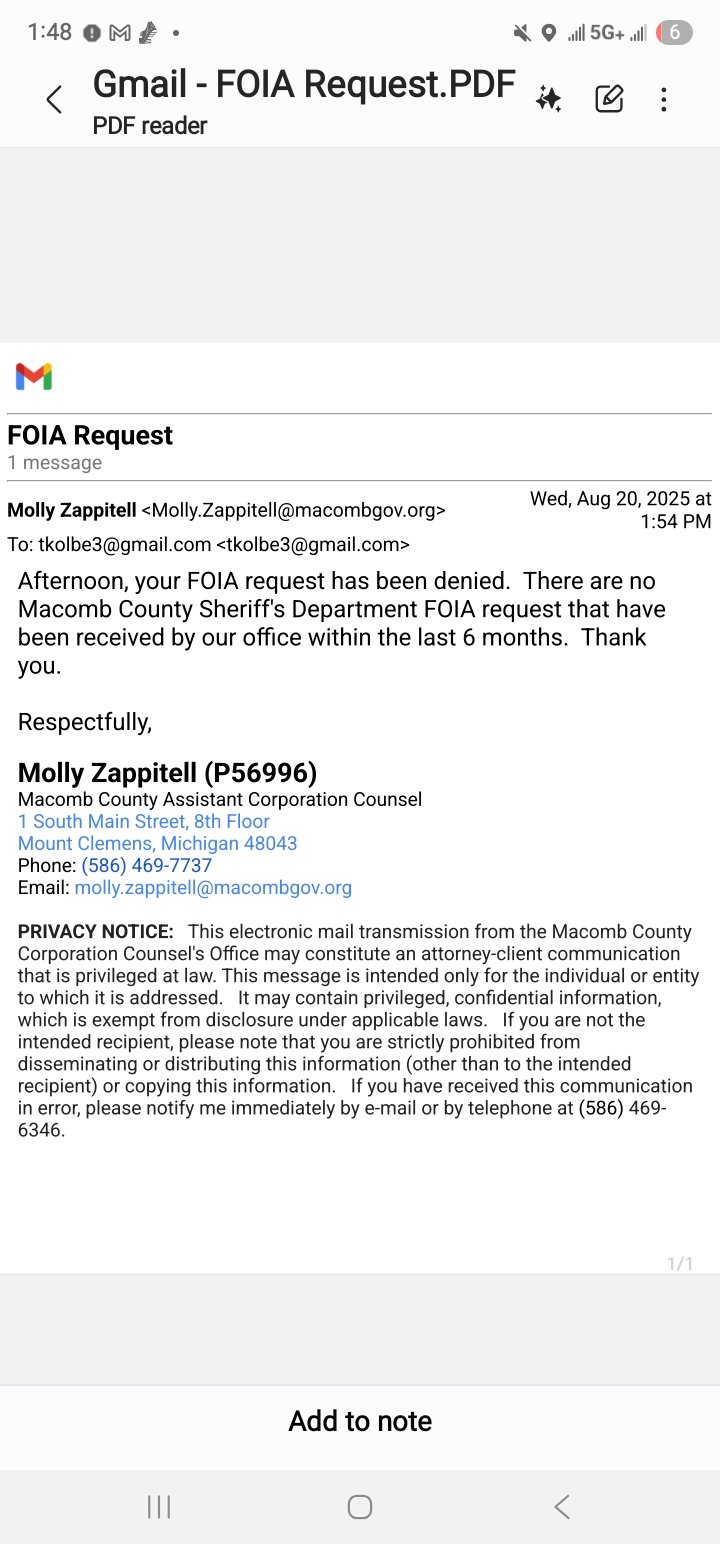Tap the FOIA Request subject heading
Viewport: 720px width, 1544px height.
tap(90, 435)
